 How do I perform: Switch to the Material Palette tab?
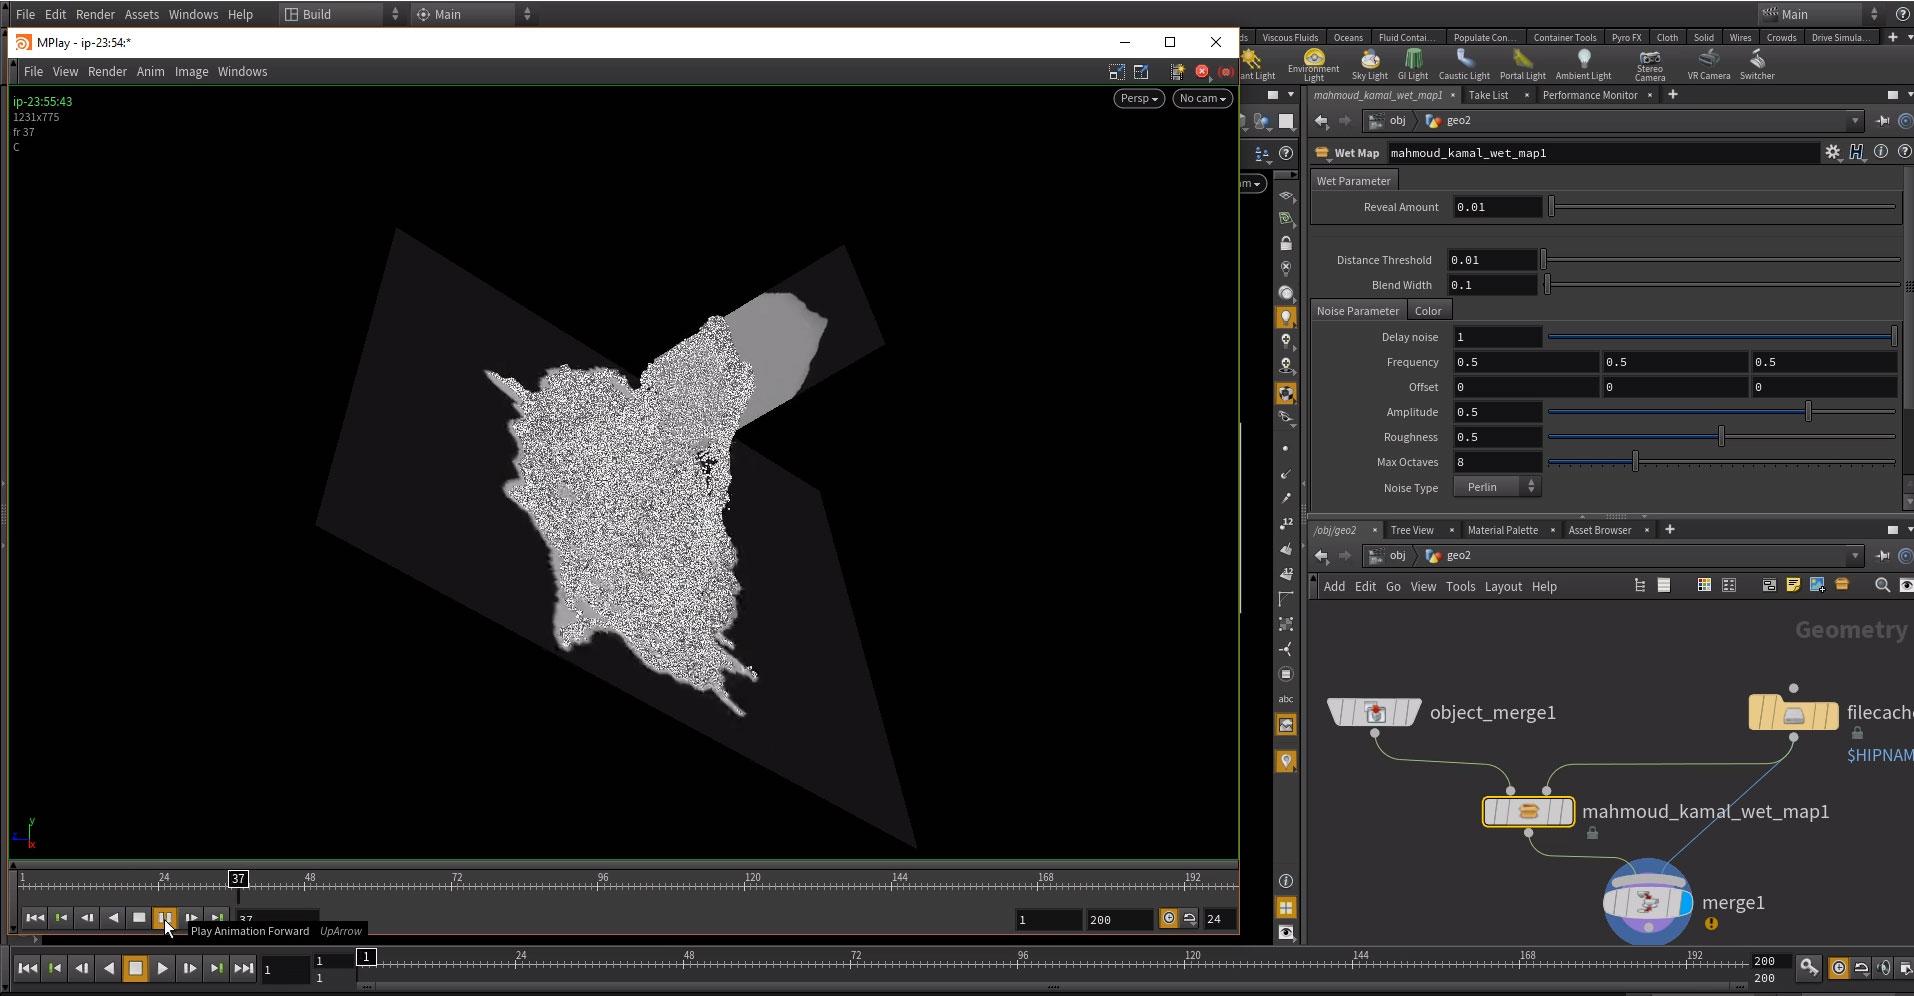pyautogui.click(x=1502, y=530)
